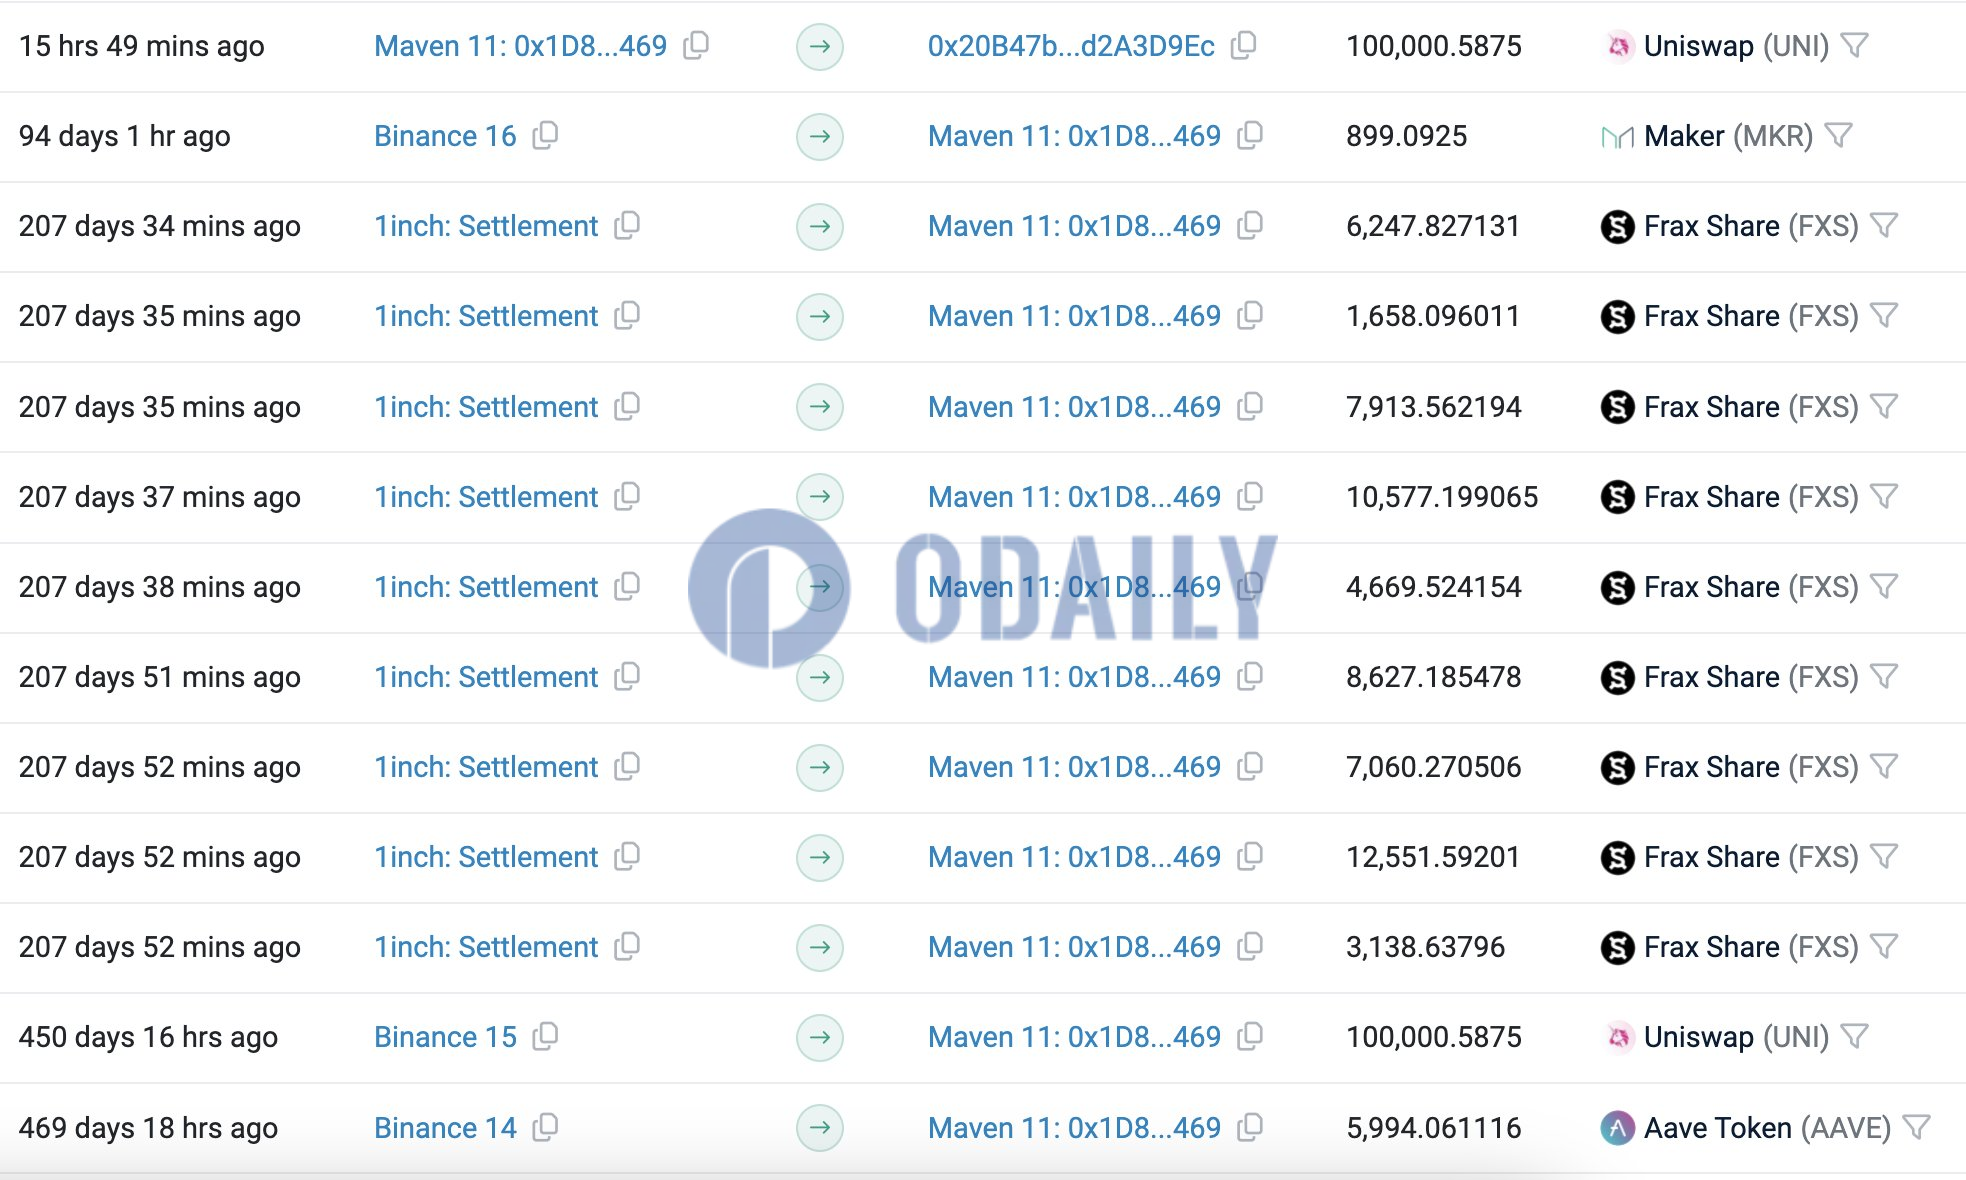1966x1180 pixels.
Task: Copy the Maven 11 sender address in the top row
Action: point(696,45)
